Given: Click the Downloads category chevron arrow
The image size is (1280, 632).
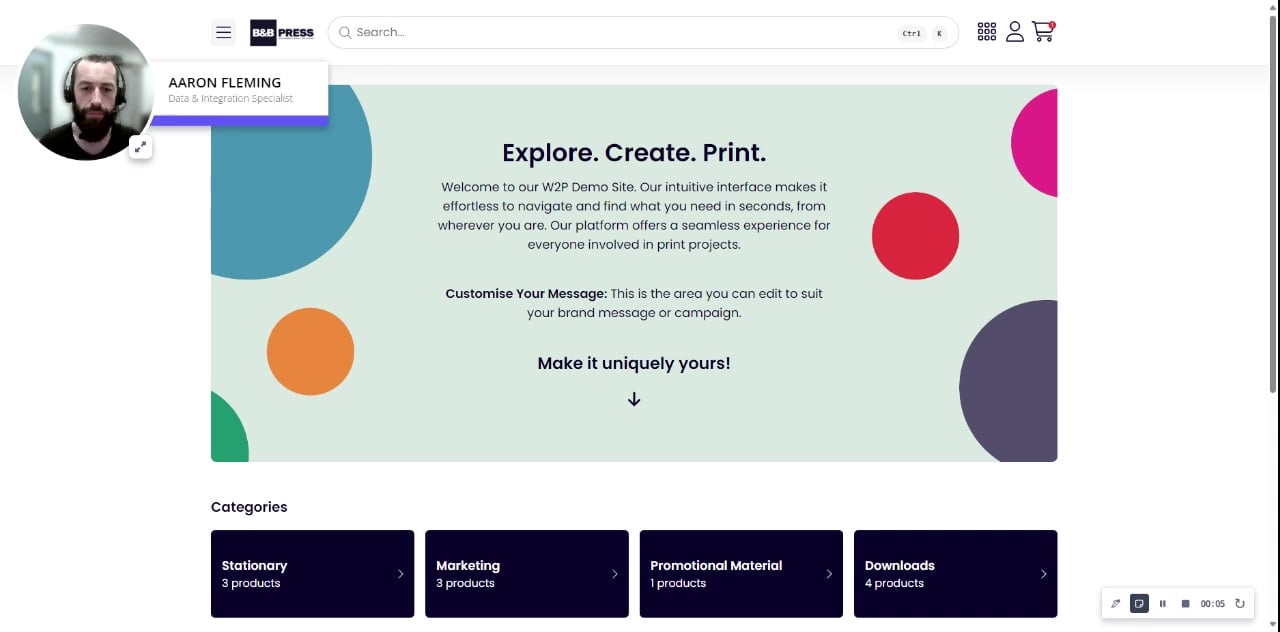Looking at the screenshot, I should (1043, 574).
